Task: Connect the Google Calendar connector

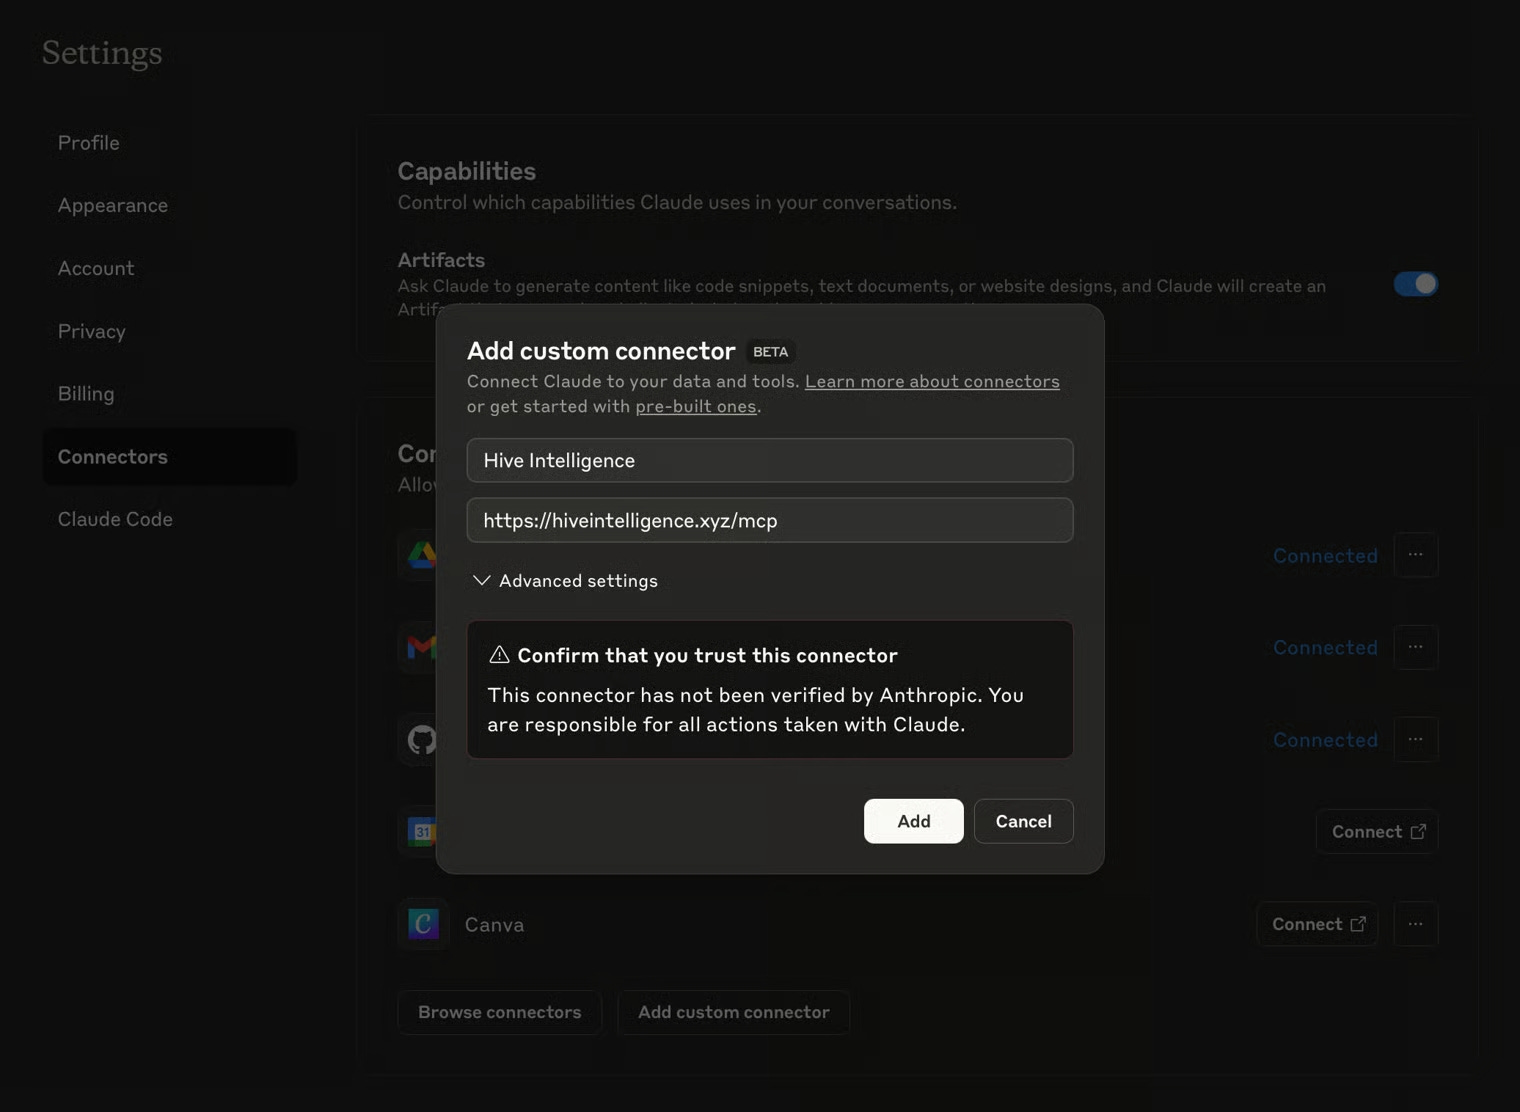Action: coord(1377,832)
